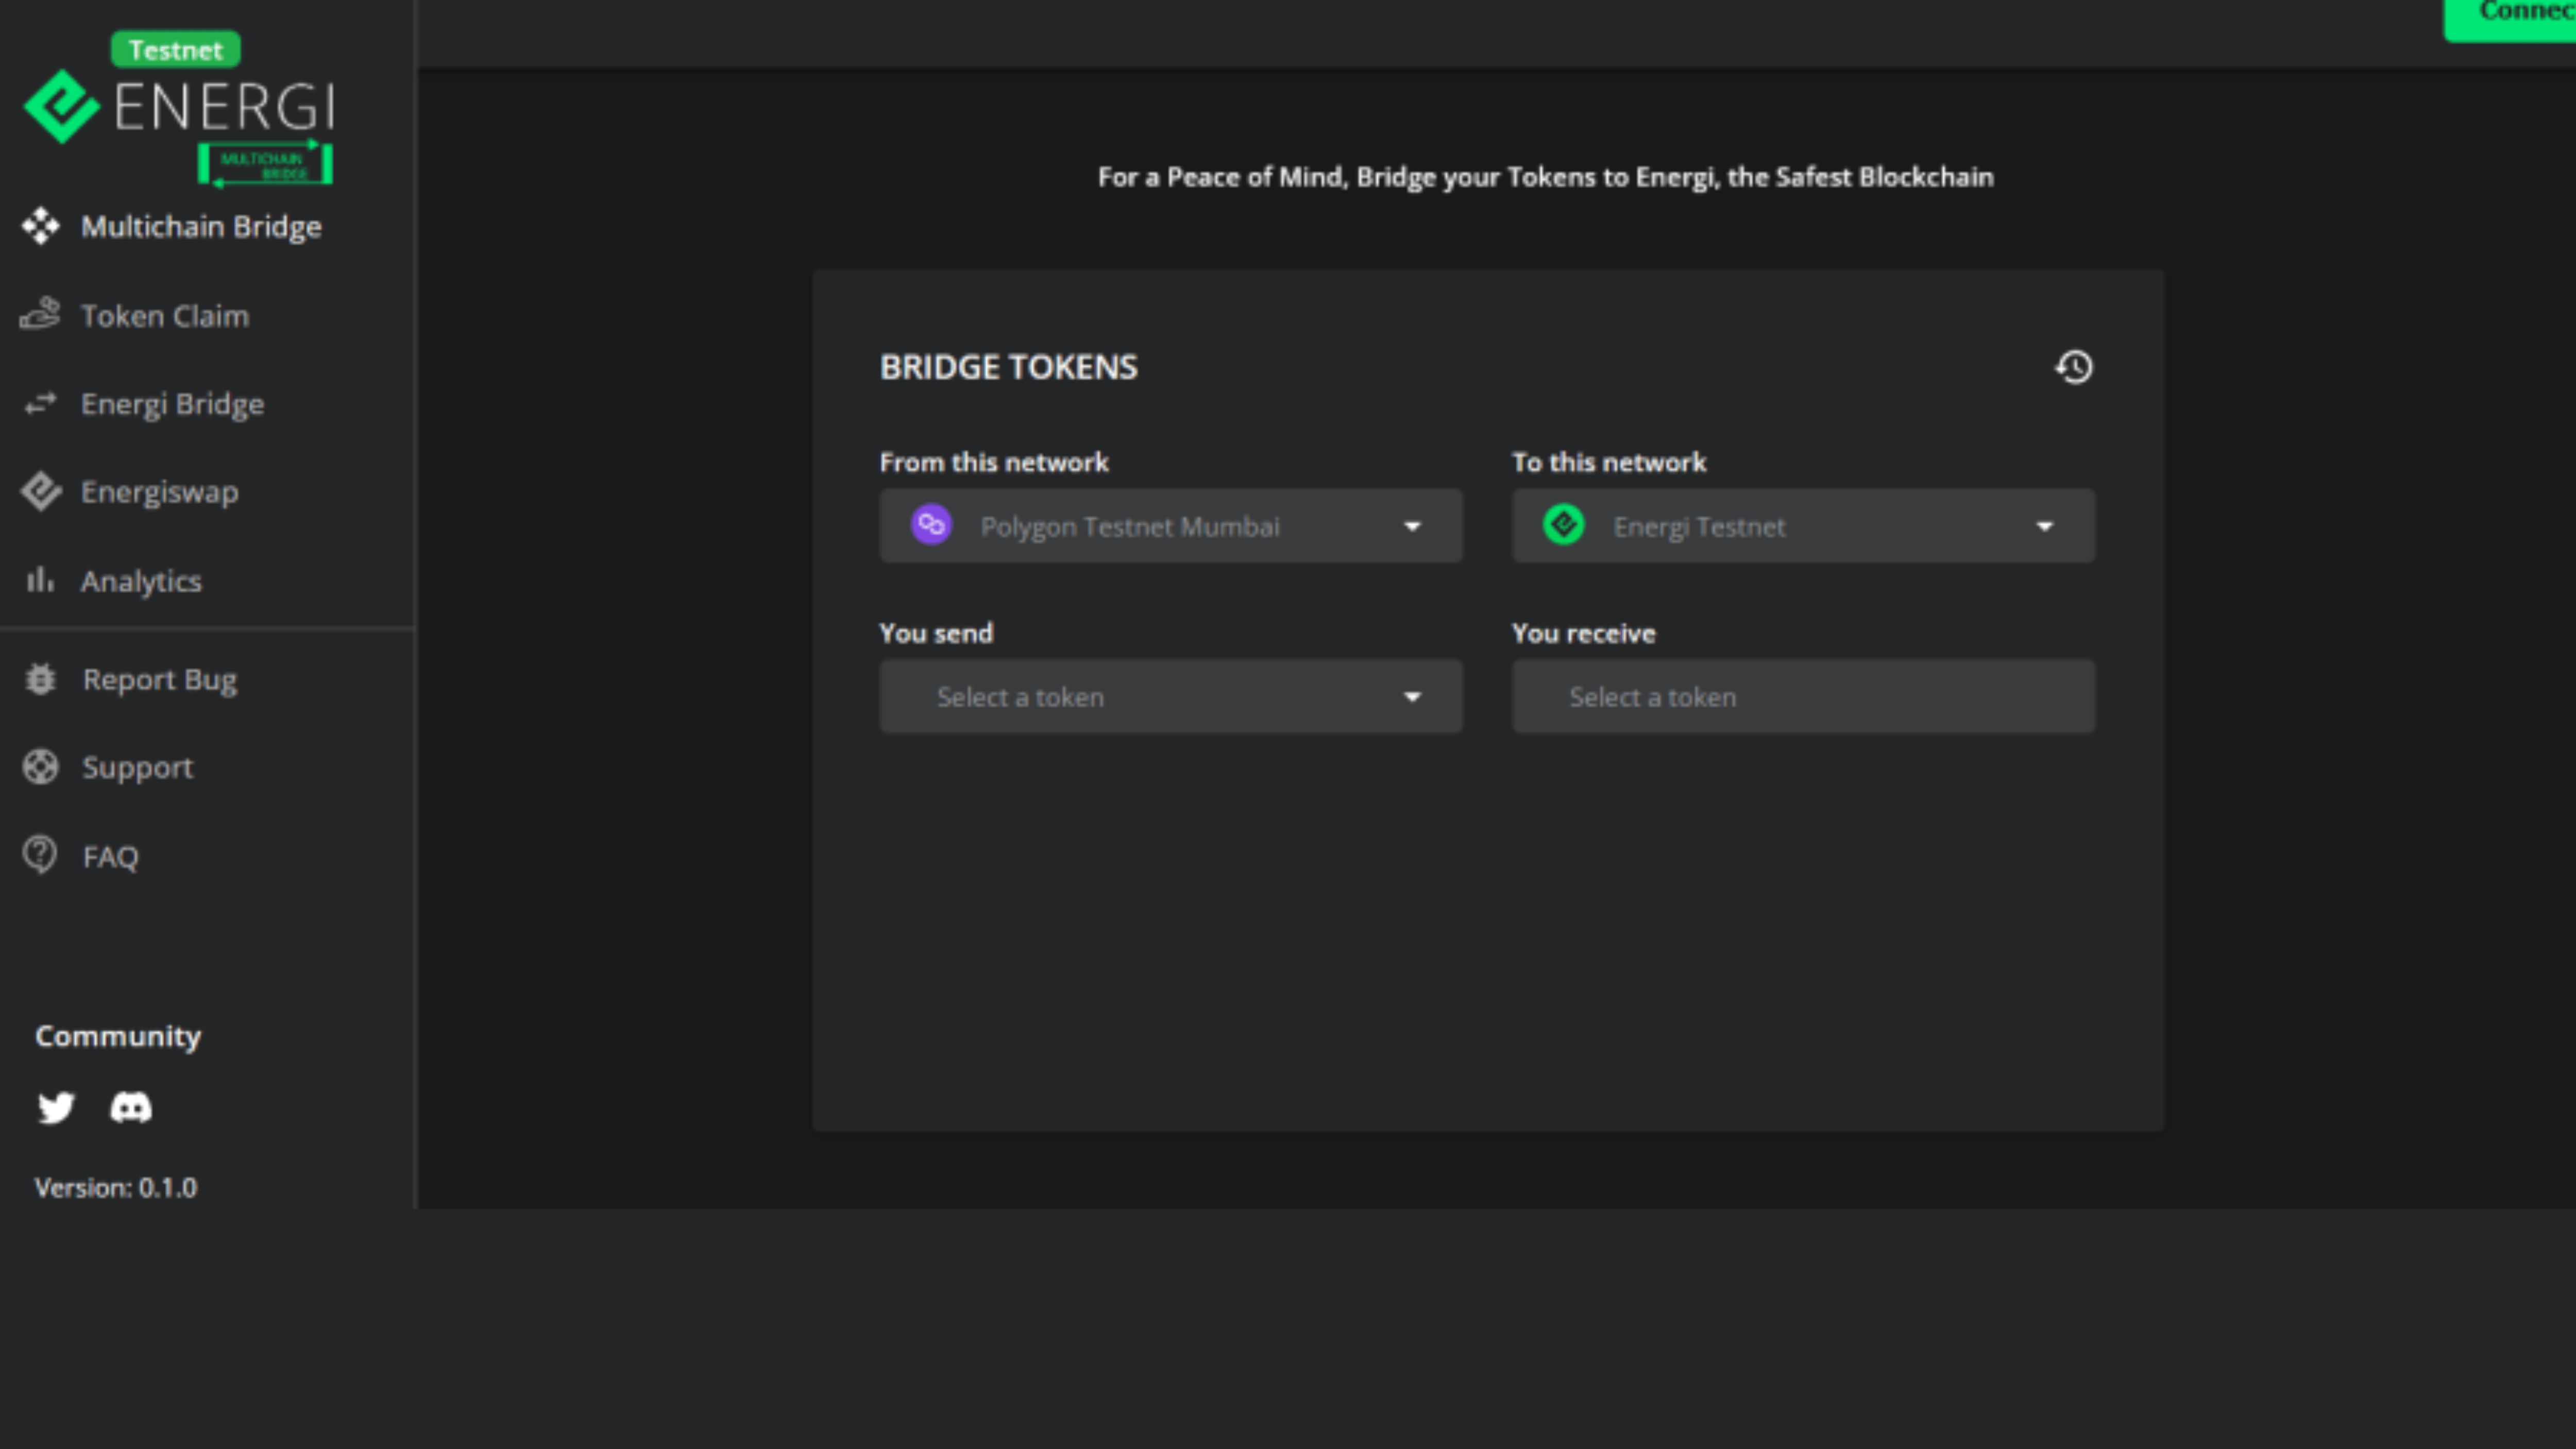The width and height of the screenshot is (2576, 1449).
Task: View bridge transaction history
Action: [x=2074, y=367]
